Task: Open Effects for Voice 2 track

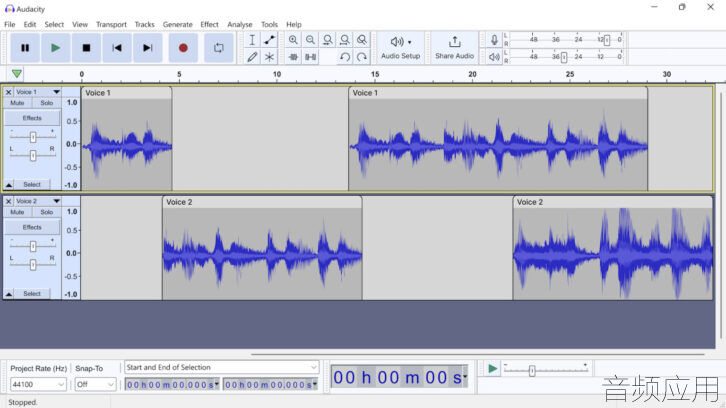Action: click(x=32, y=227)
